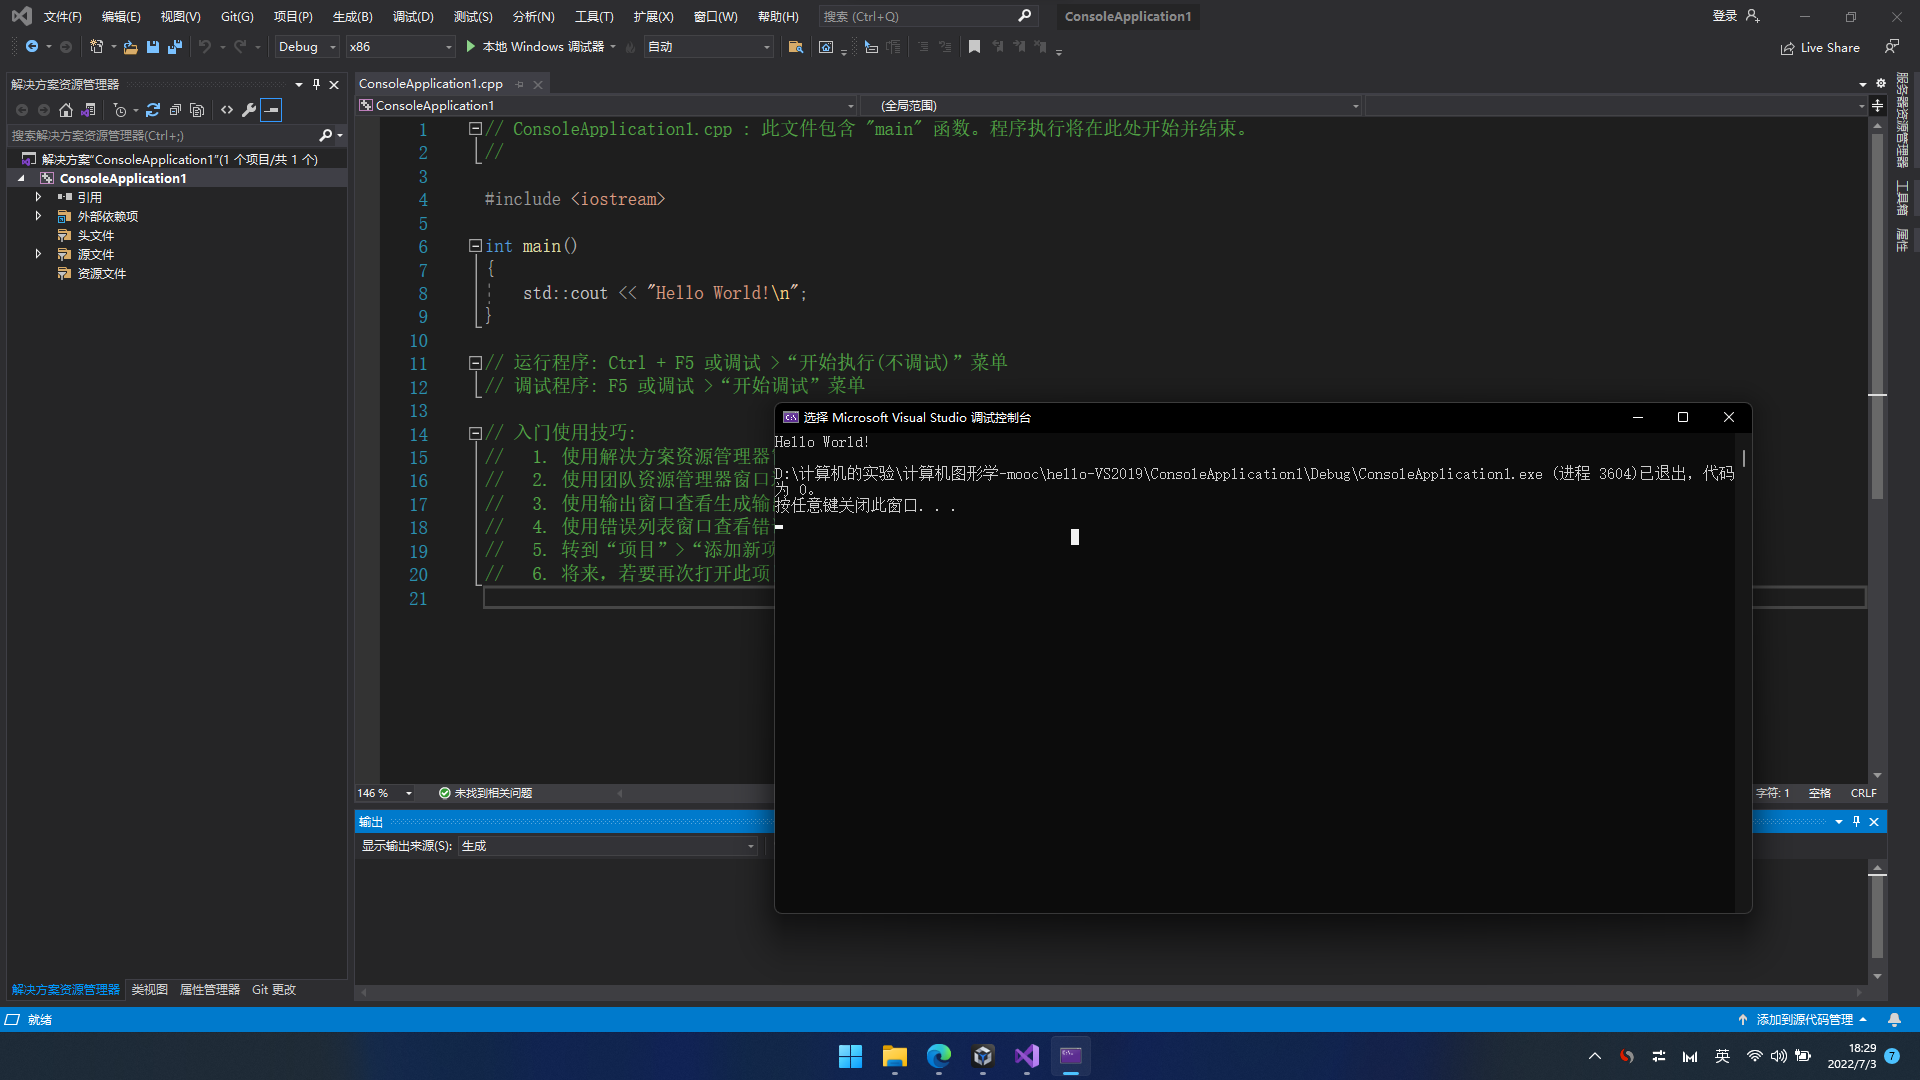Screen dimensions: 1920x1080
Task: Switch to the 类视图 tab
Action: click(x=149, y=989)
